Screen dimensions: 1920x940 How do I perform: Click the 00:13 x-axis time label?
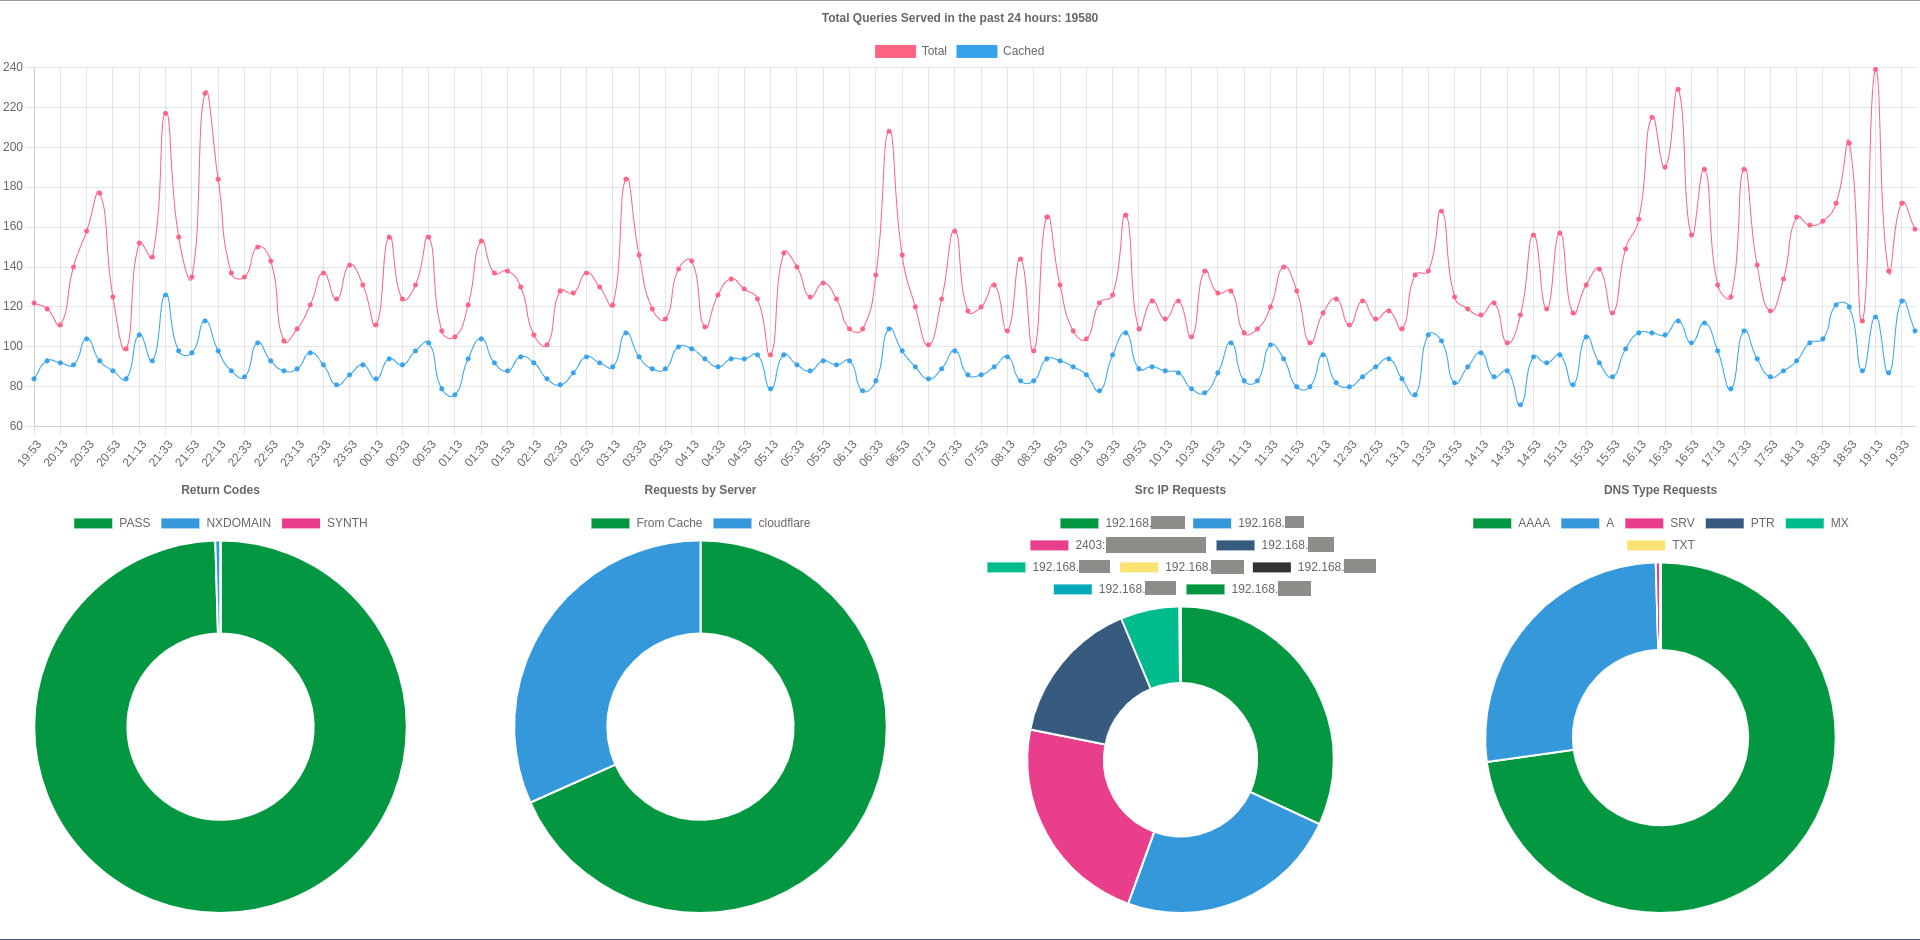coord(371,453)
